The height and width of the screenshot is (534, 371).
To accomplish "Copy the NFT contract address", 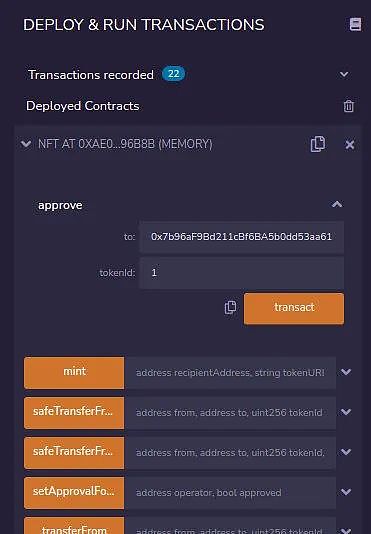I will [318, 144].
